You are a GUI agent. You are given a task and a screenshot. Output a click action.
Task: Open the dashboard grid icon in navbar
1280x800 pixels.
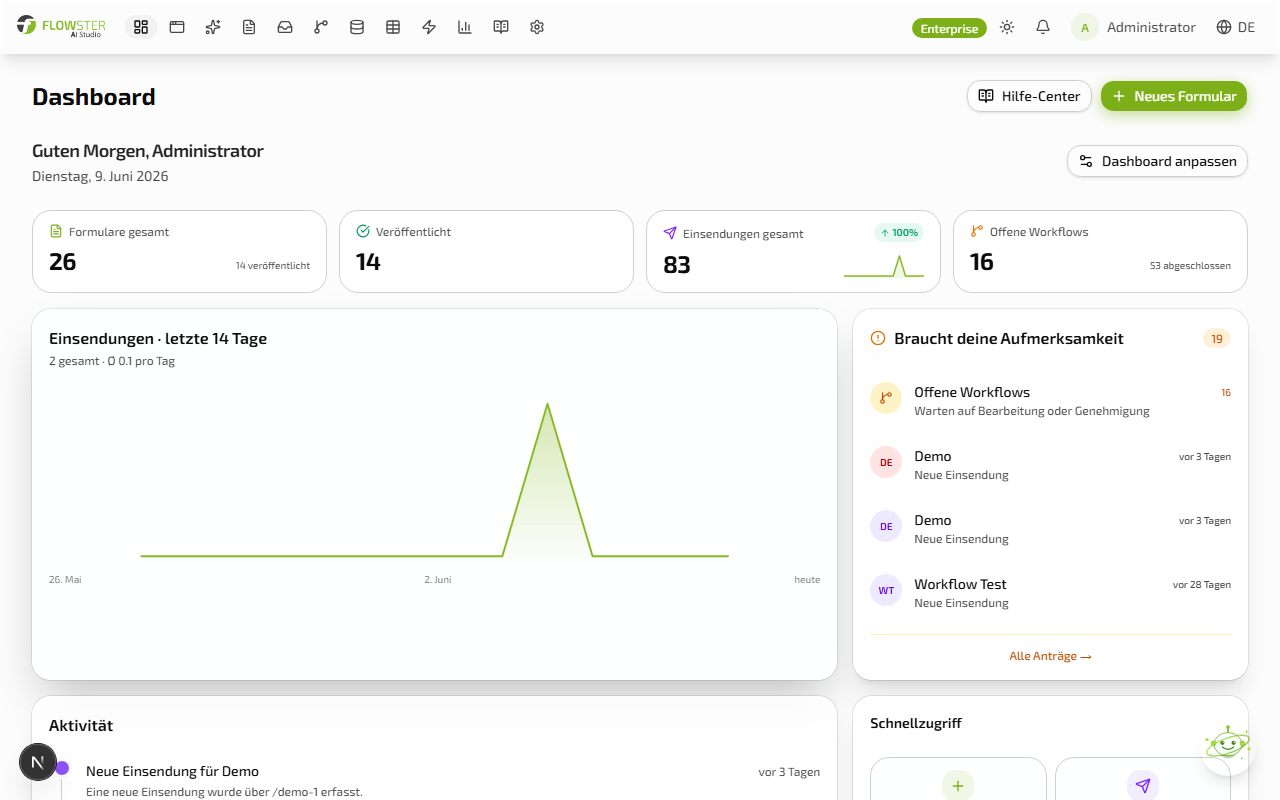[x=141, y=27]
